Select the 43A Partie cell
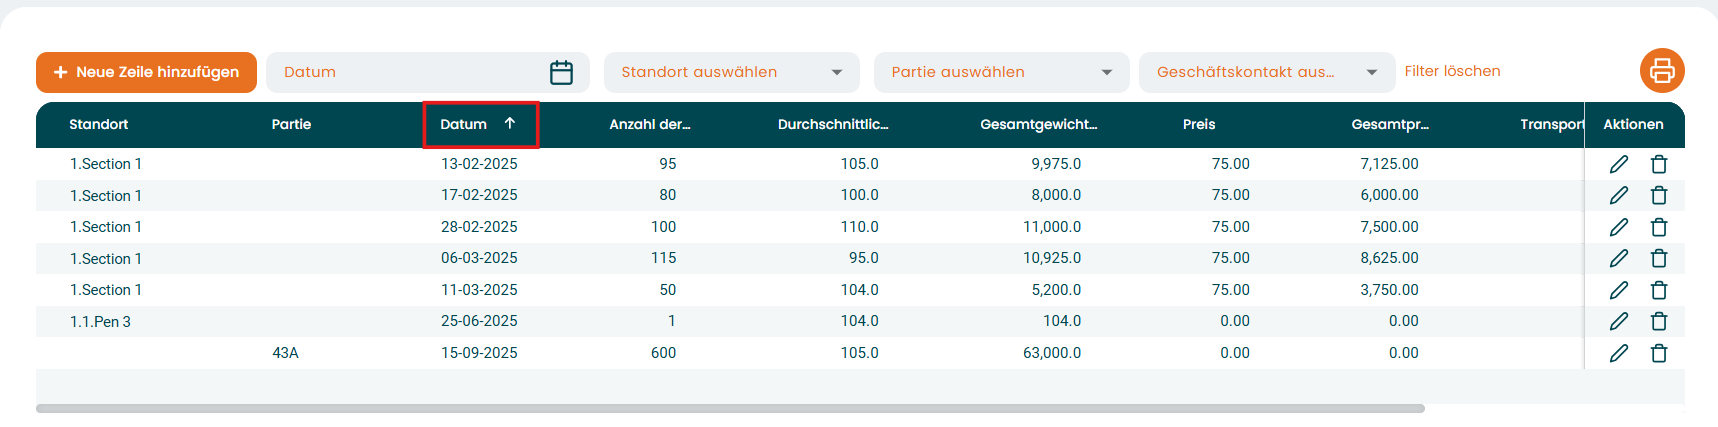Viewport: 1718px width, 427px height. point(285,353)
